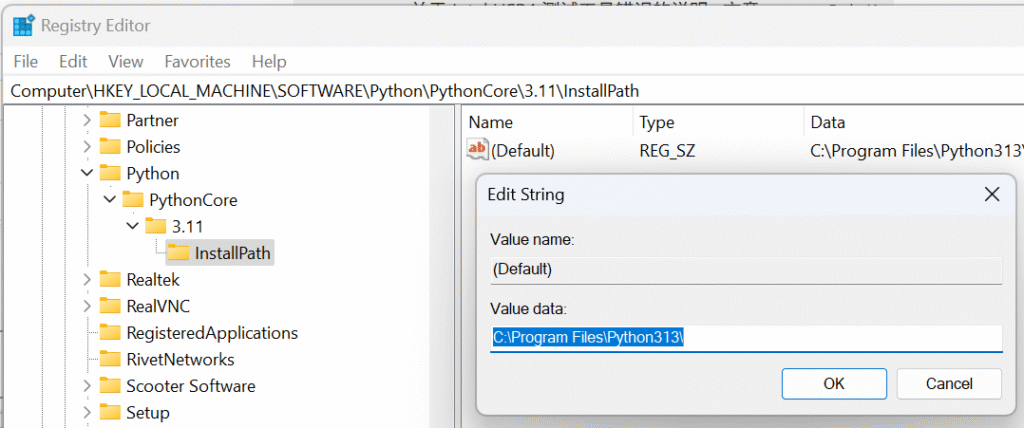Select the Scooter Software folder icon
1024x428 pixels.
pyautogui.click(x=109, y=386)
